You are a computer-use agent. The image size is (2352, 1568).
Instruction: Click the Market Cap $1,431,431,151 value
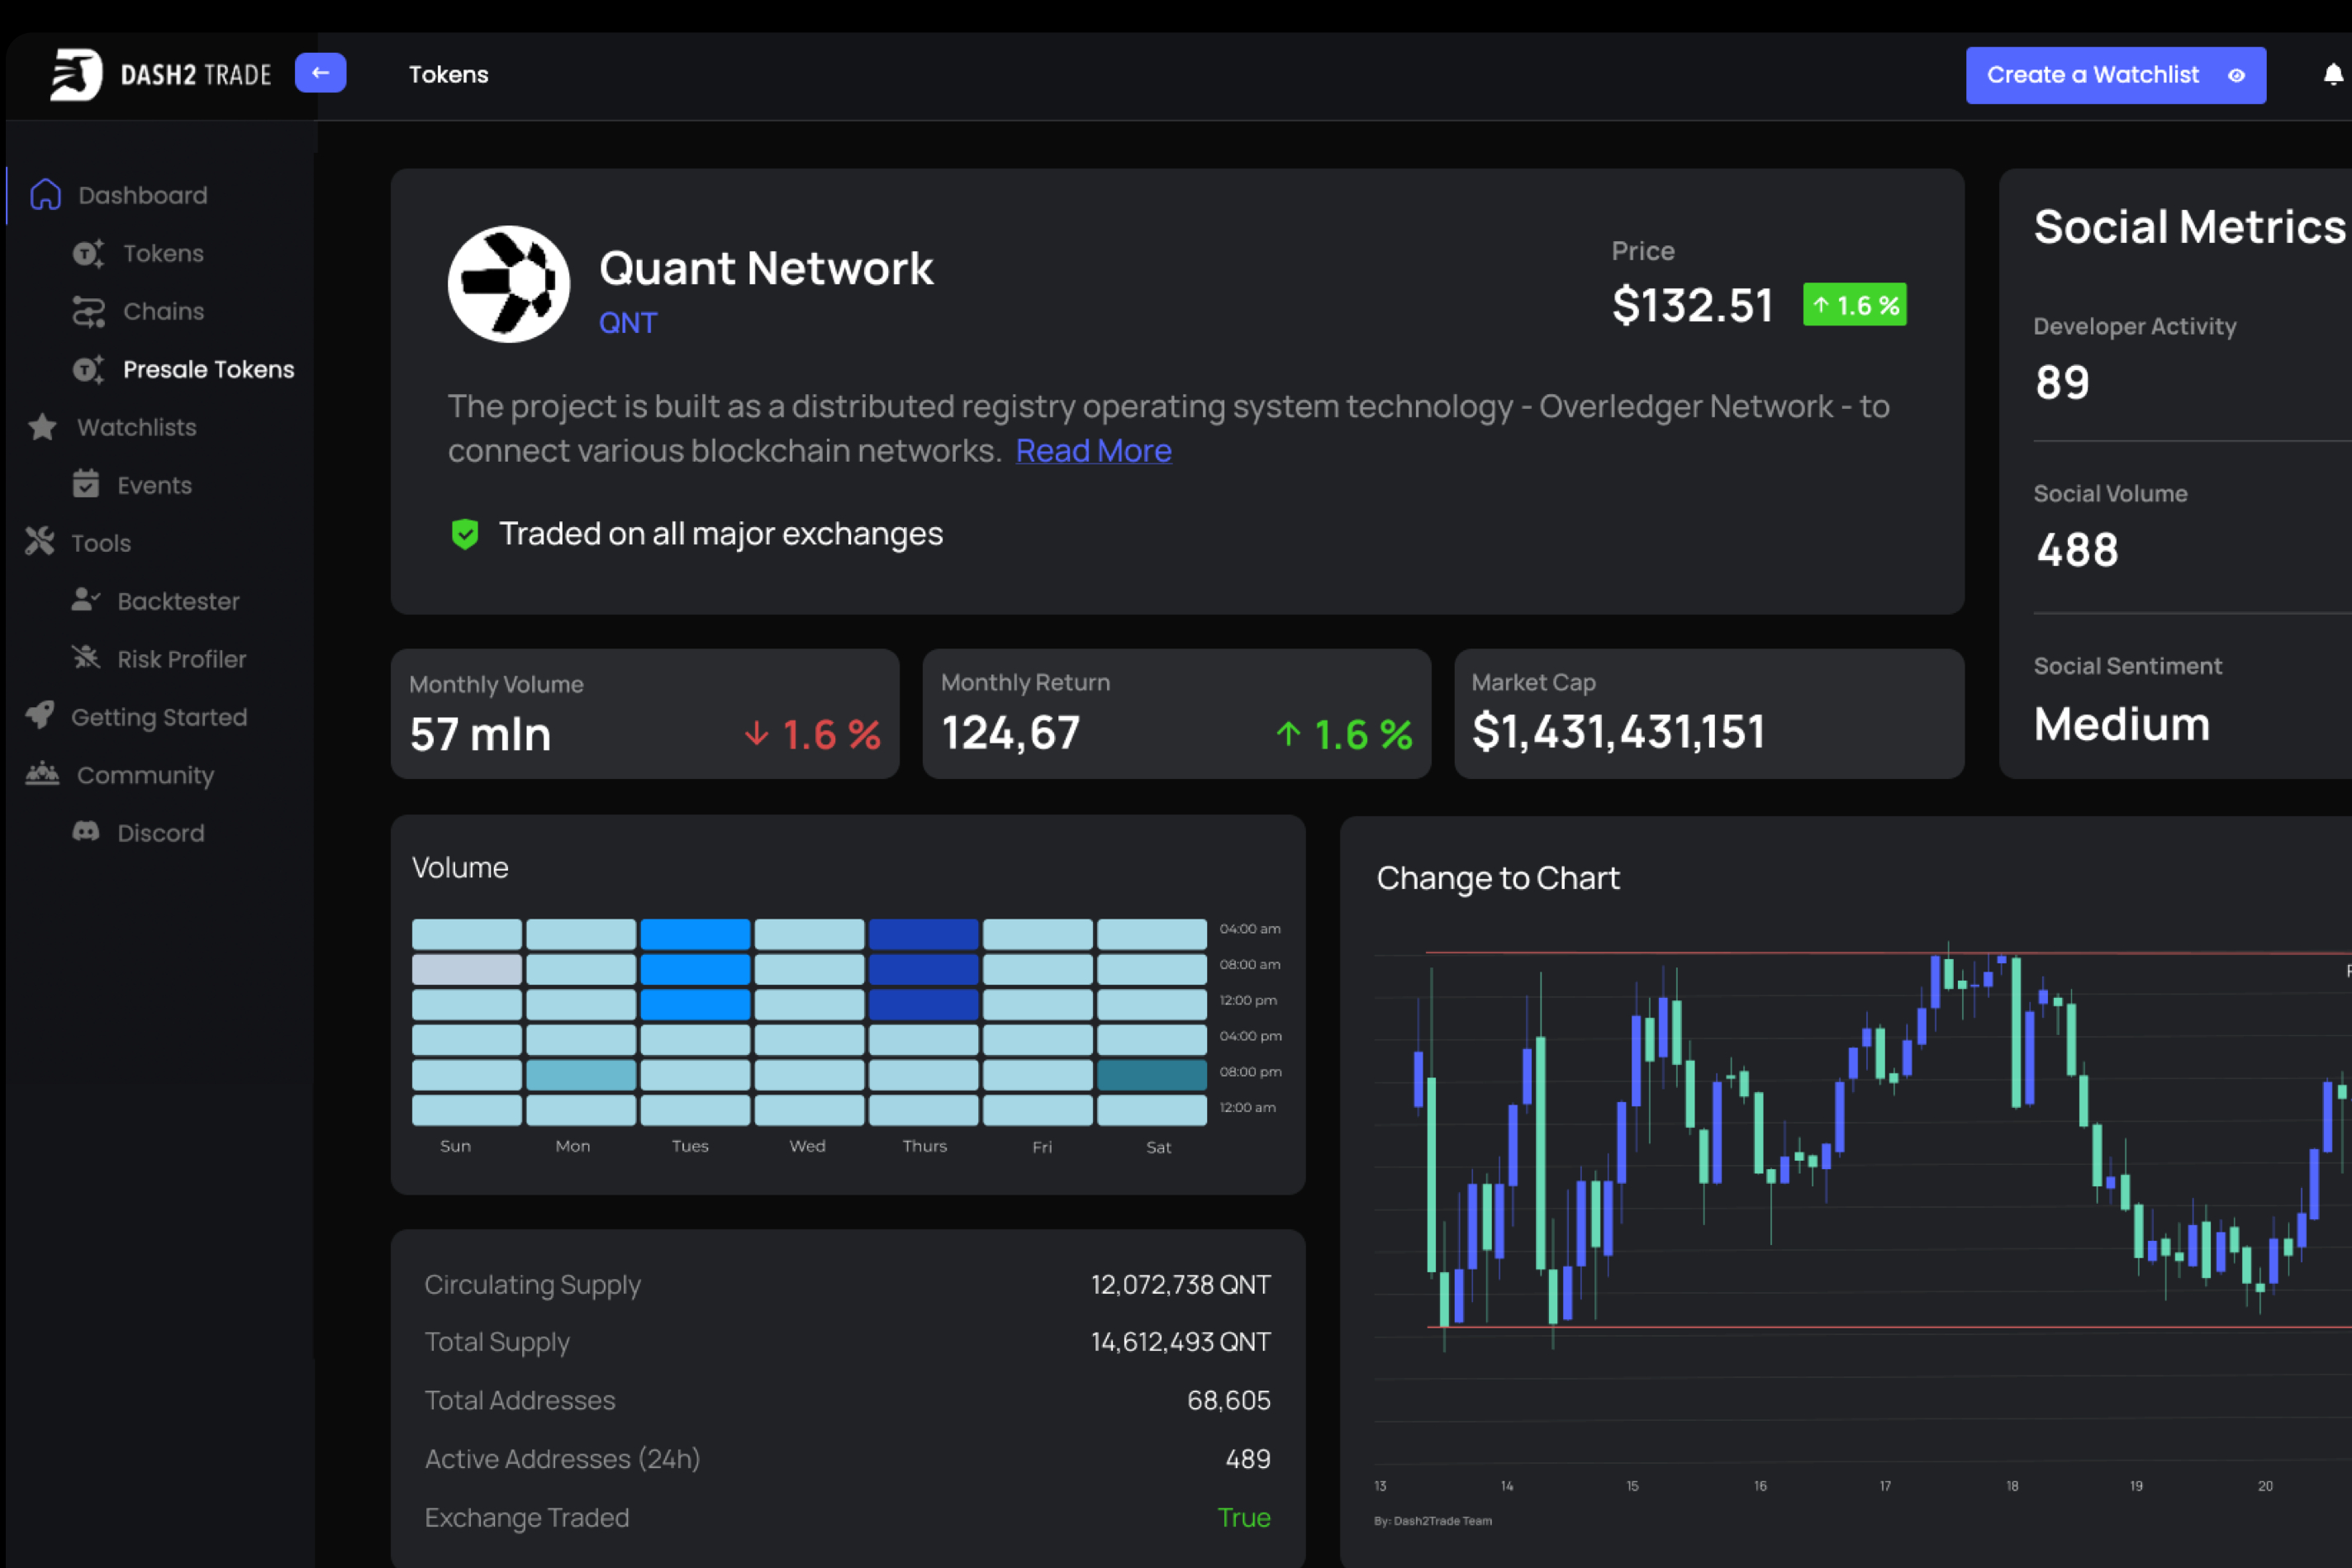(1618, 731)
